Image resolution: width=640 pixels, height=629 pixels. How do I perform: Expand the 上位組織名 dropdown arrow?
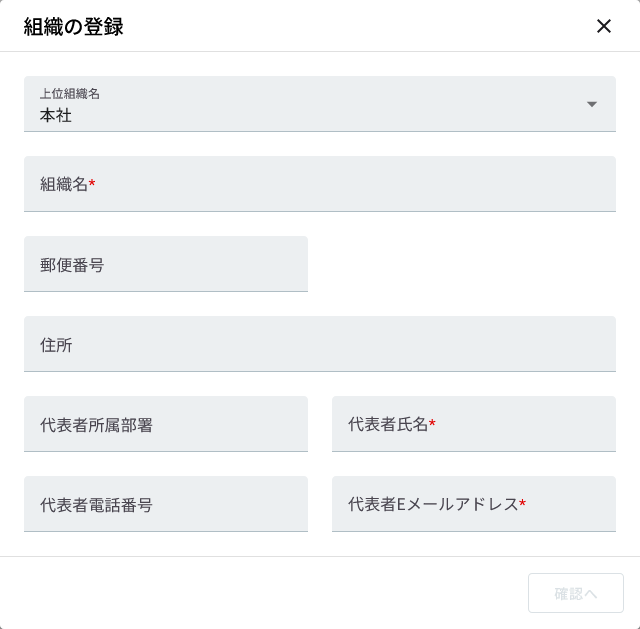(591, 104)
